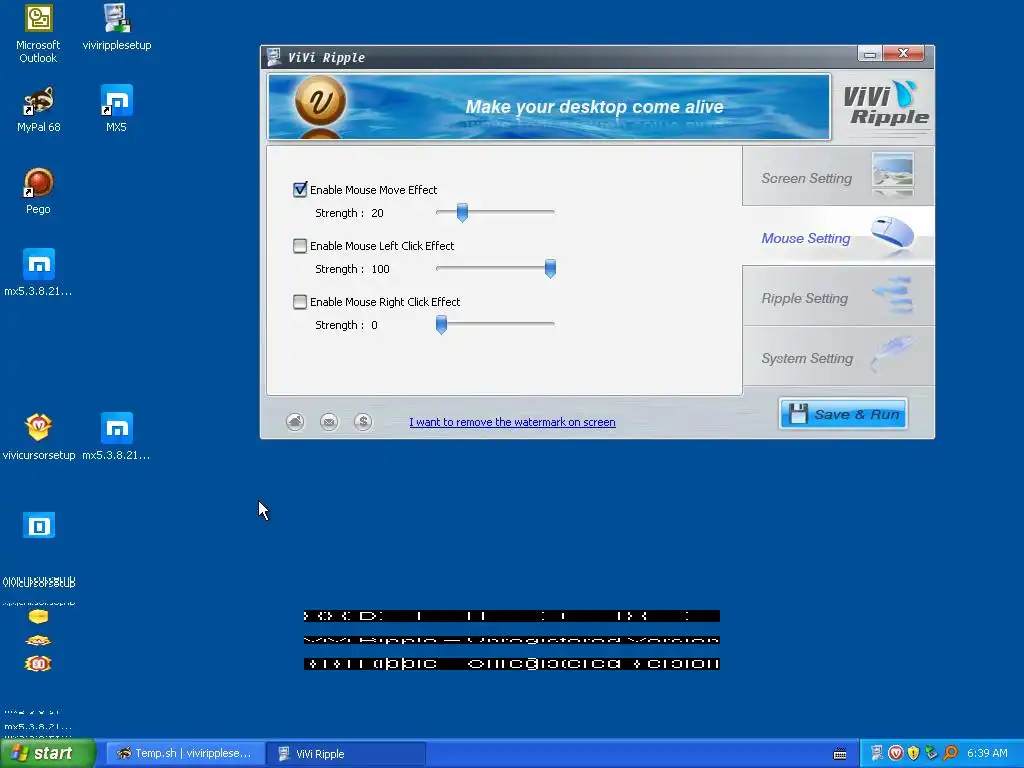The height and width of the screenshot is (768, 1024).
Task: Click the 6:39 AM taskbar clock
Action: click(x=987, y=754)
